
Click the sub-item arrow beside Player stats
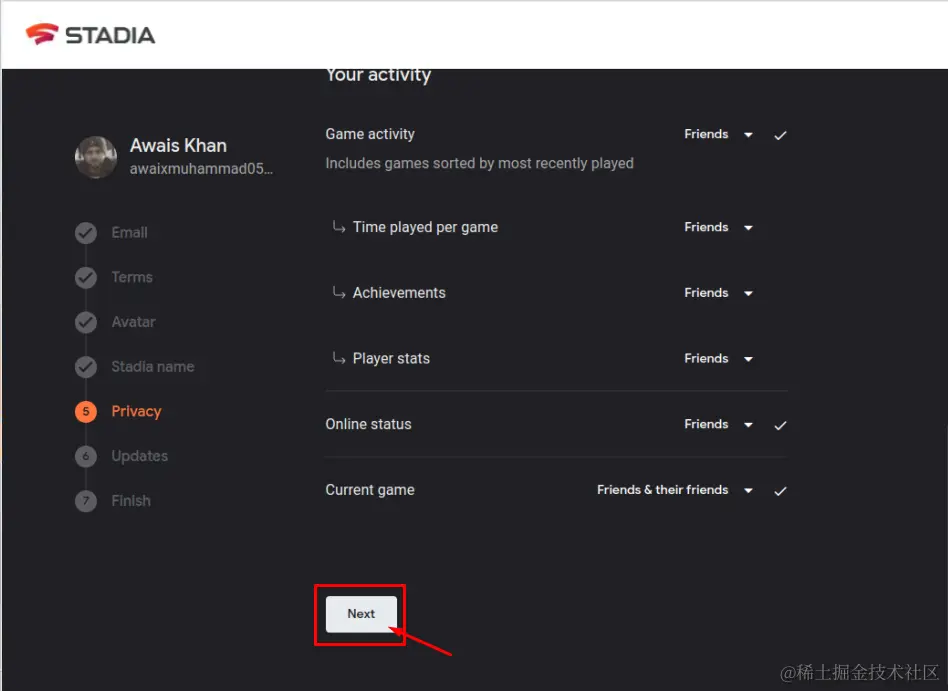click(x=339, y=358)
